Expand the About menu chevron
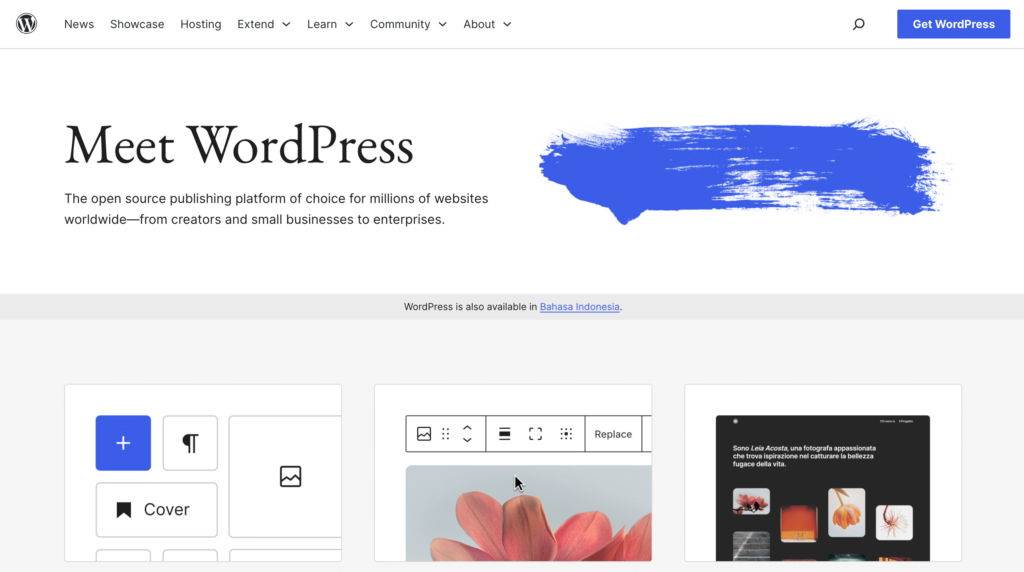Screen dimensions: 1024x572 point(507,24)
